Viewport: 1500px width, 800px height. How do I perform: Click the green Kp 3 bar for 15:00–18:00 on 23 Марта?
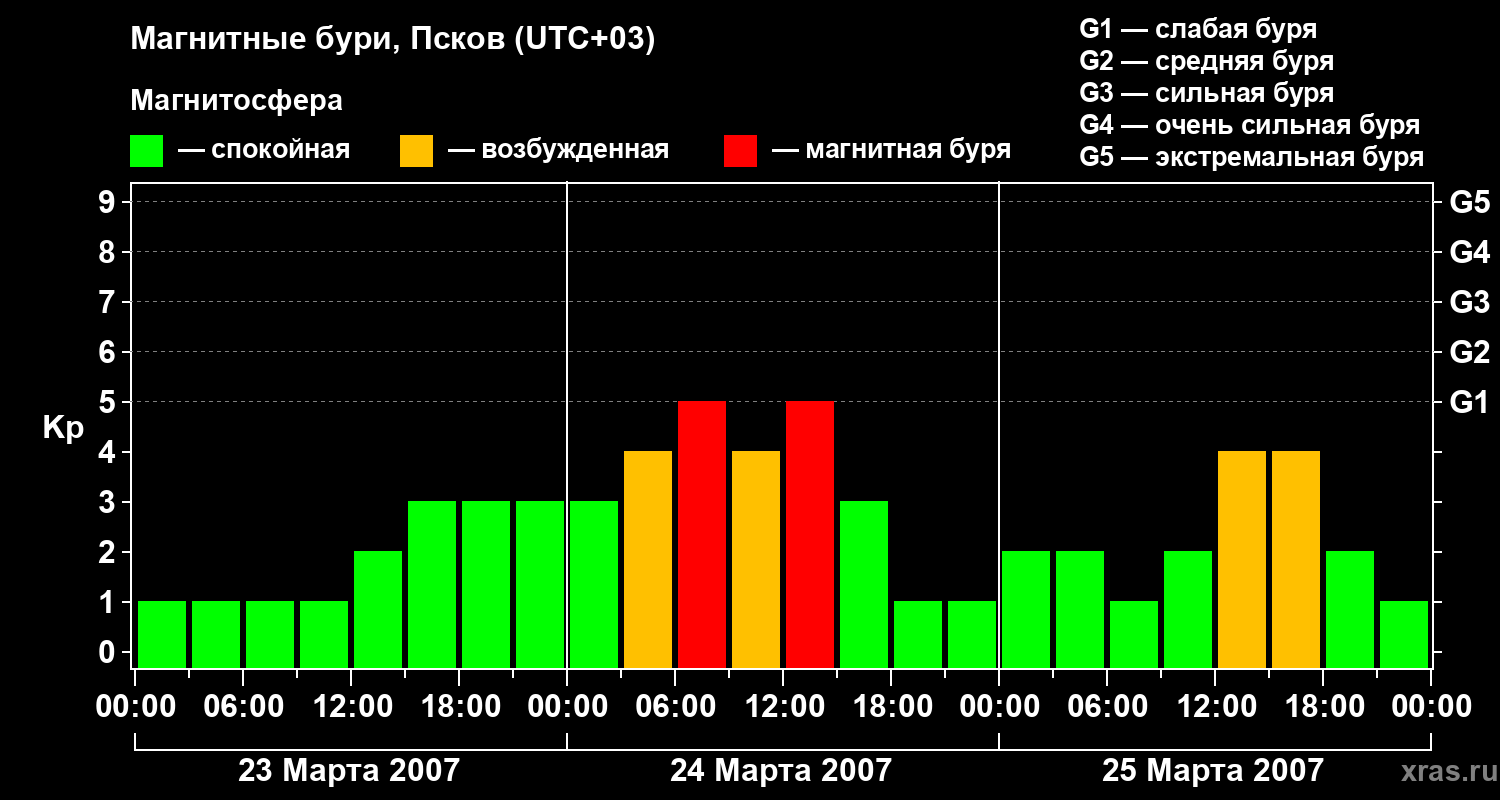point(432,584)
